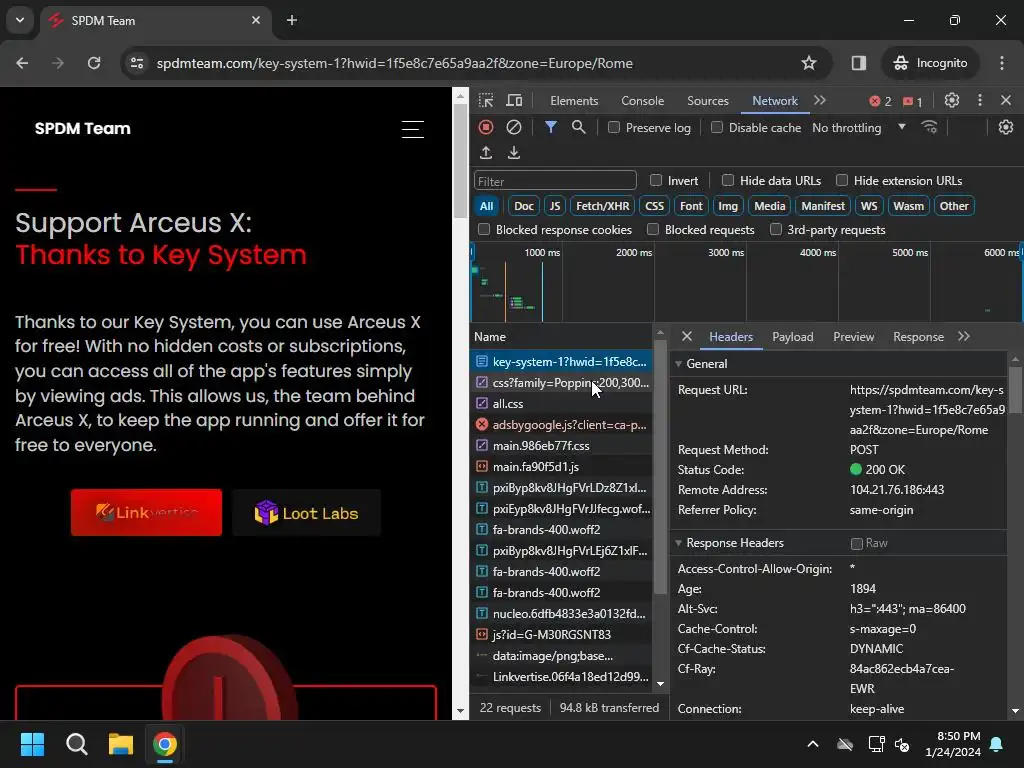Close the request details pane

click(686, 336)
